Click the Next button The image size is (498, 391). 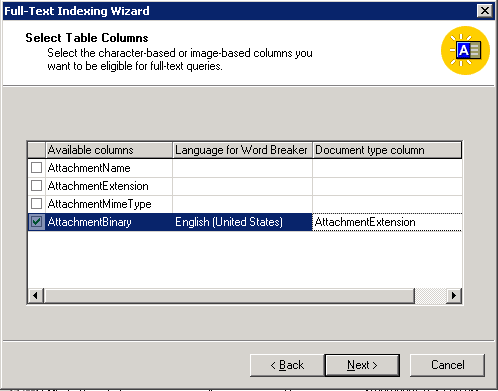tap(362, 365)
